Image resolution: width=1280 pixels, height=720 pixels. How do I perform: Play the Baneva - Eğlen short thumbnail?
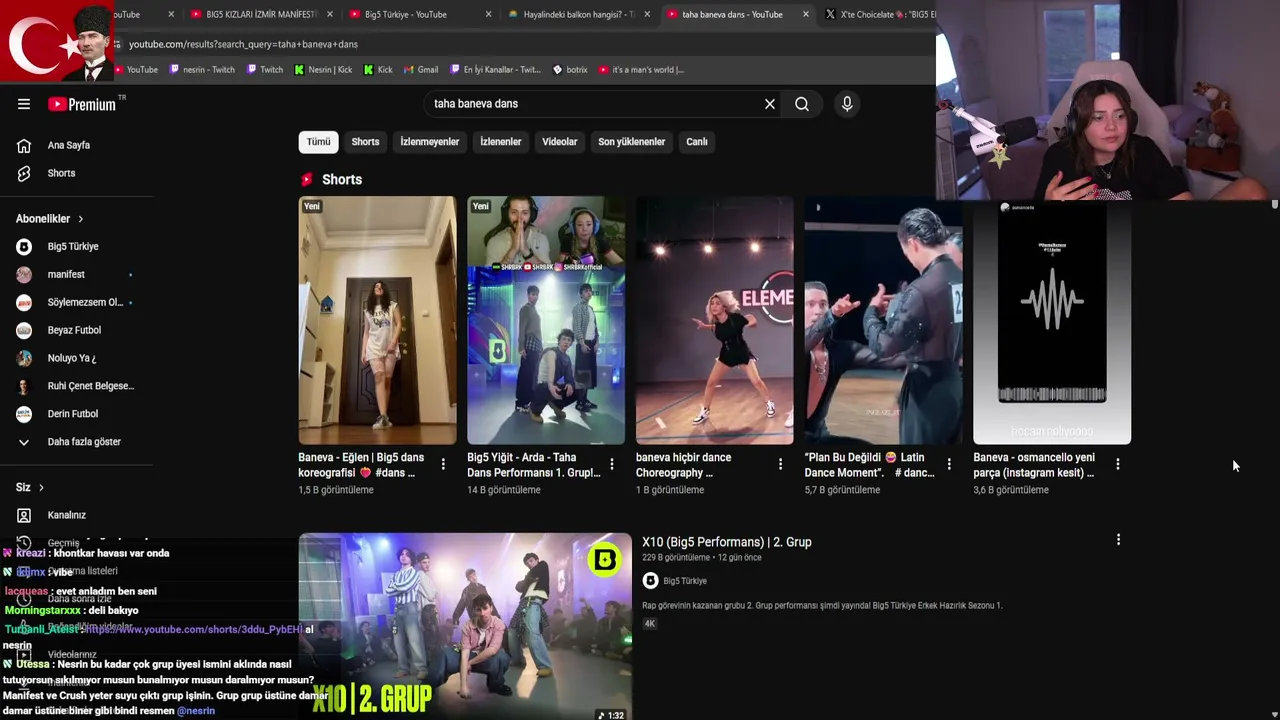click(377, 320)
